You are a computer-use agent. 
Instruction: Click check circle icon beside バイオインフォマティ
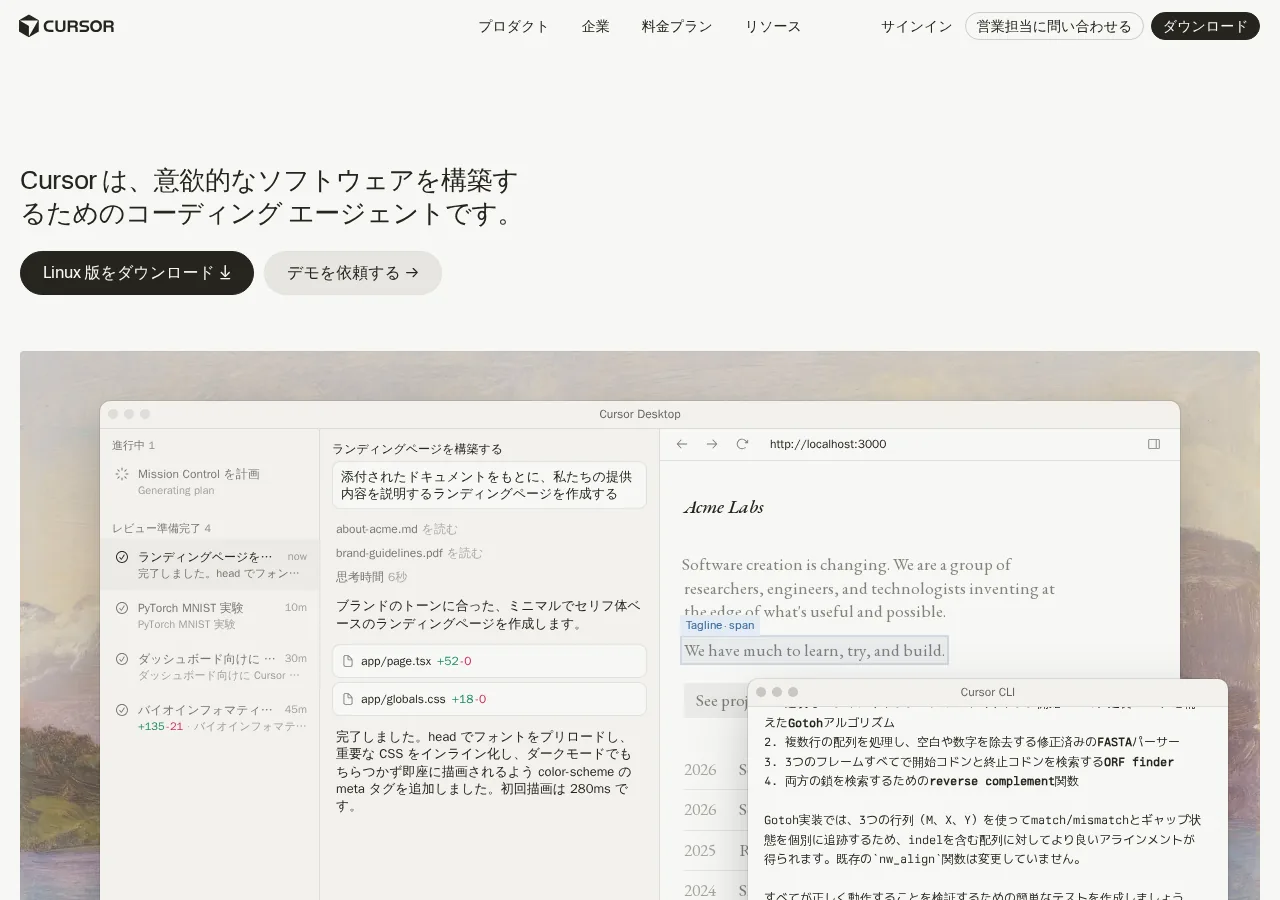tap(122, 710)
